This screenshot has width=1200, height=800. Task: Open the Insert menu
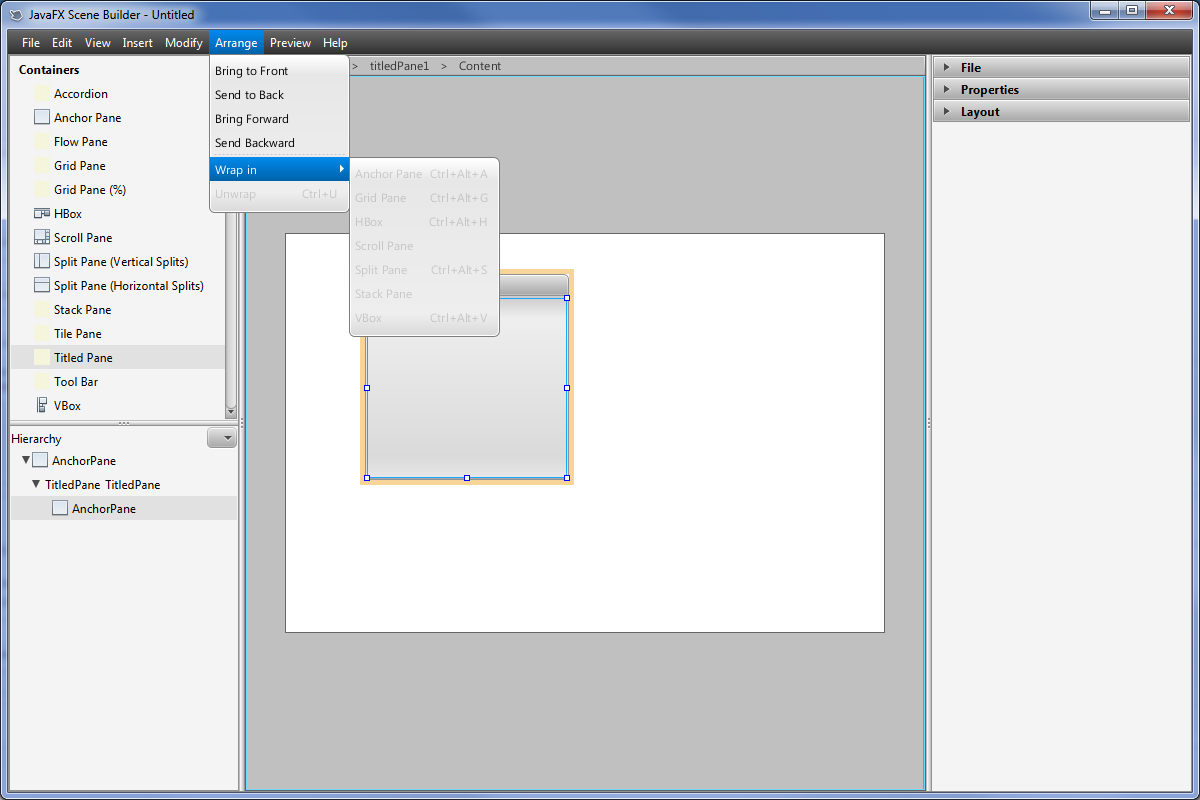(x=138, y=43)
